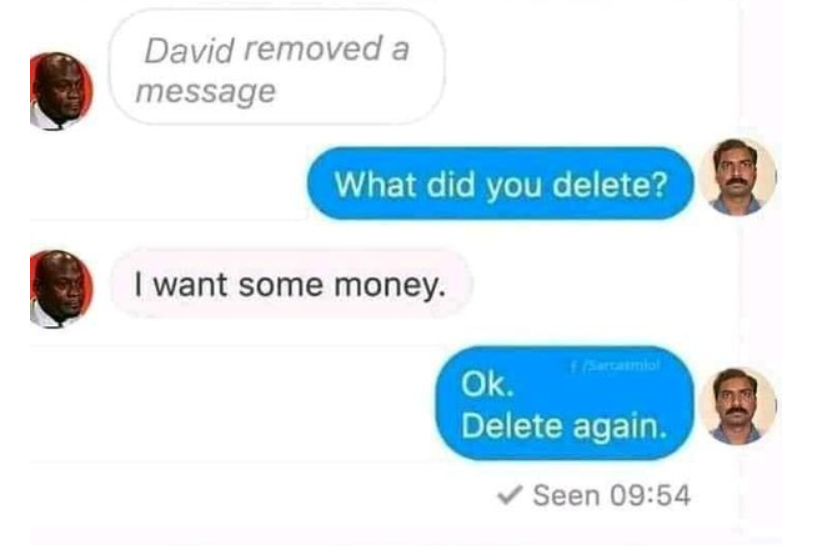
Task: Click the mustached man's avatar beside "Delete again."
Action: coord(738,406)
